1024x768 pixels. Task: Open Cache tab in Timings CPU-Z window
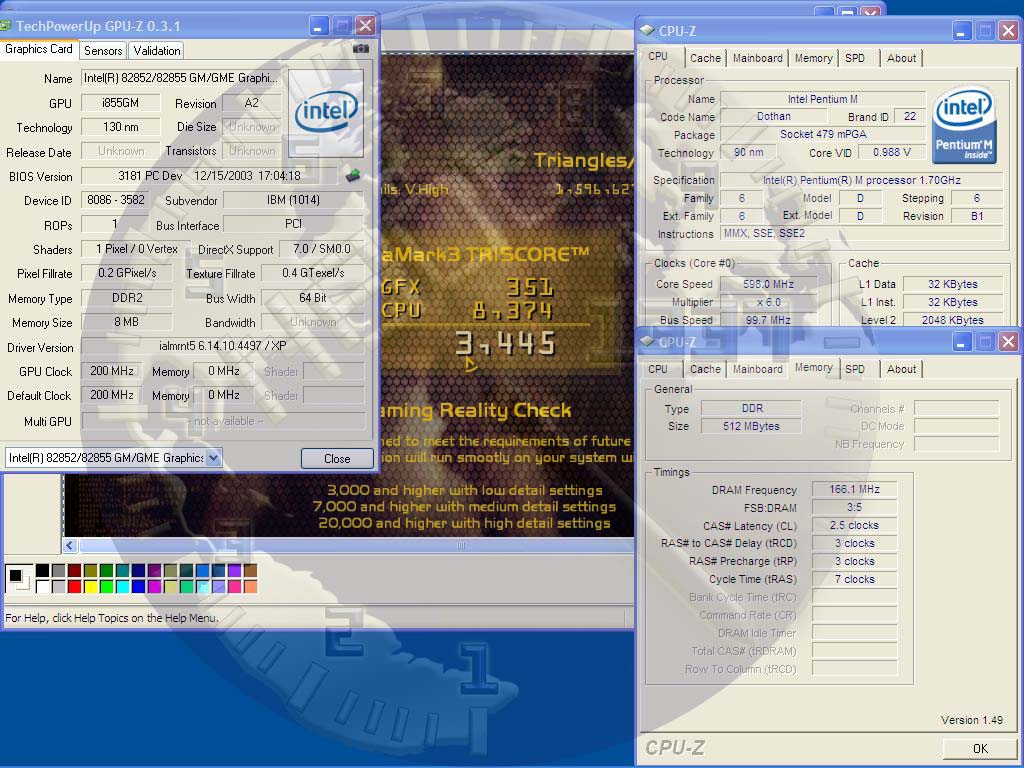(705, 369)
